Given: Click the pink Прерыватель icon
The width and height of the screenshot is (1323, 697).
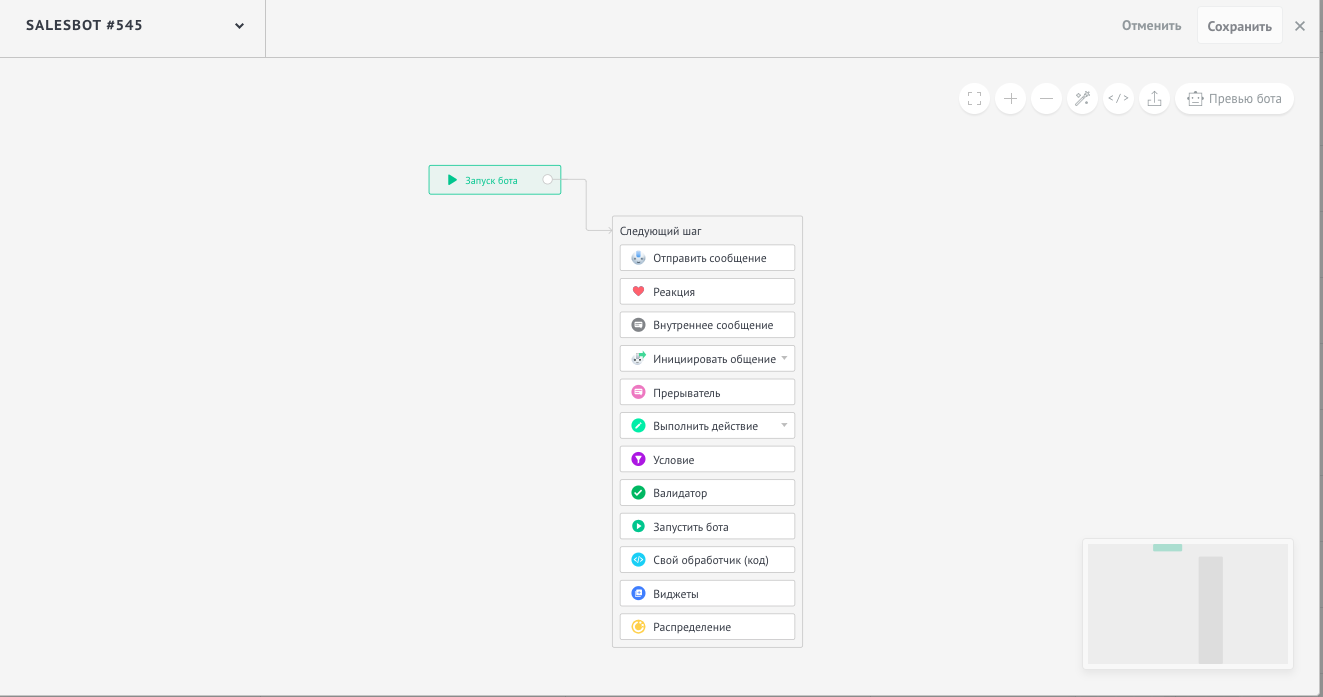Looking at the screenshot, I should click(x=638, y=393).
